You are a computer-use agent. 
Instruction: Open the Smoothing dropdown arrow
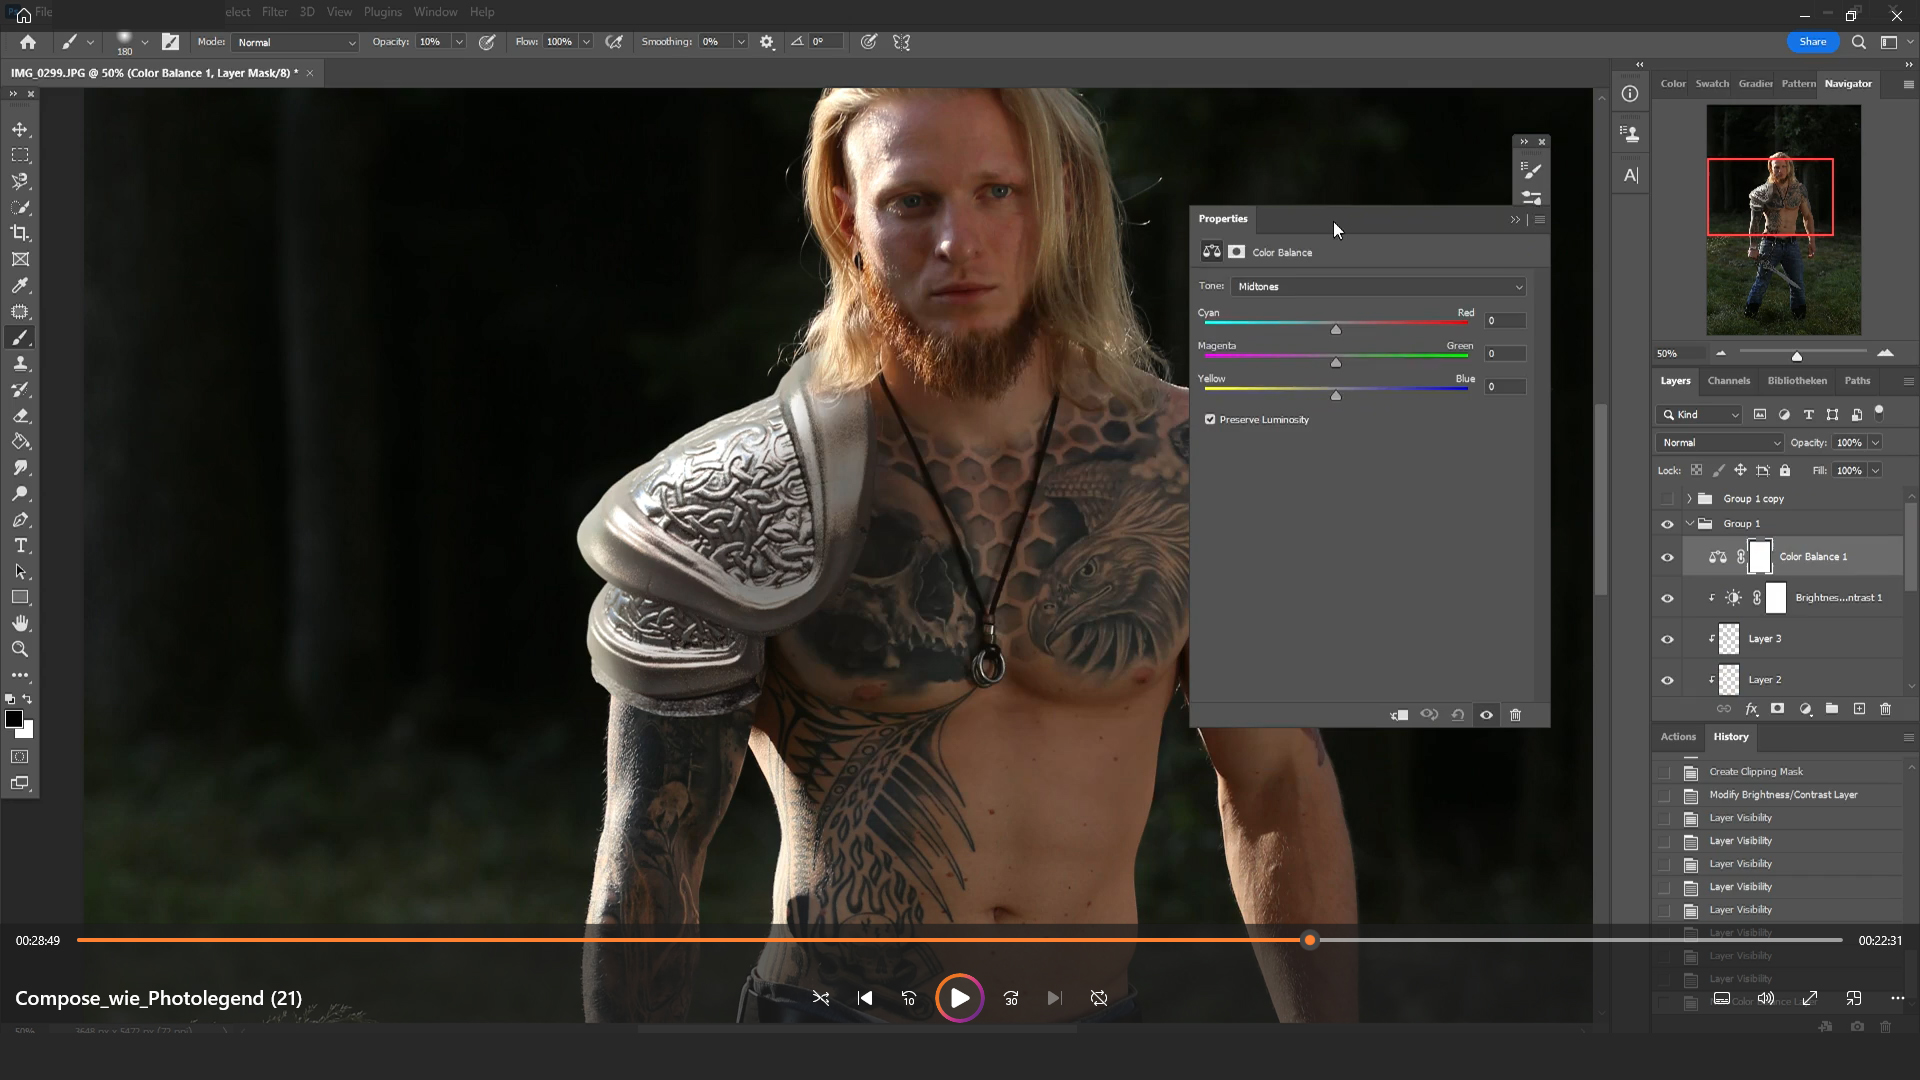click(741, 42)
